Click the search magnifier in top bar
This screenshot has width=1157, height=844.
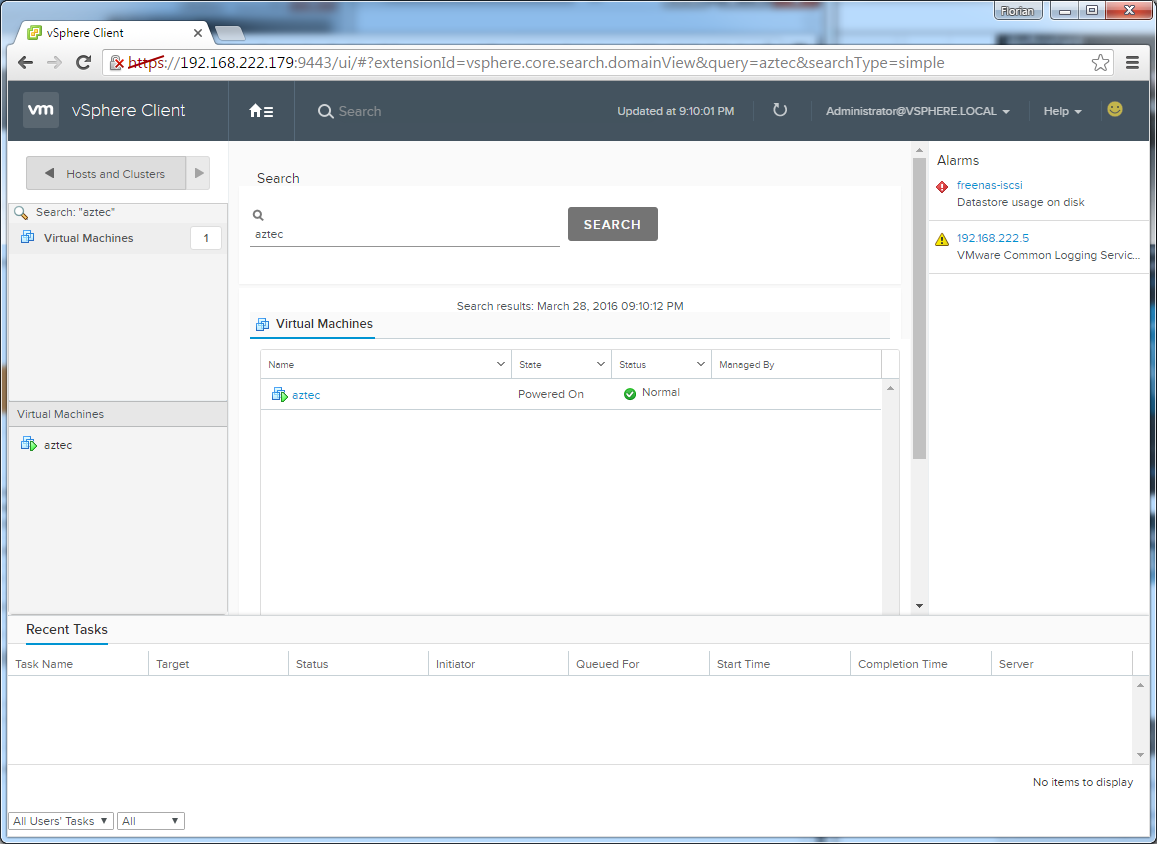pos(325,111)
